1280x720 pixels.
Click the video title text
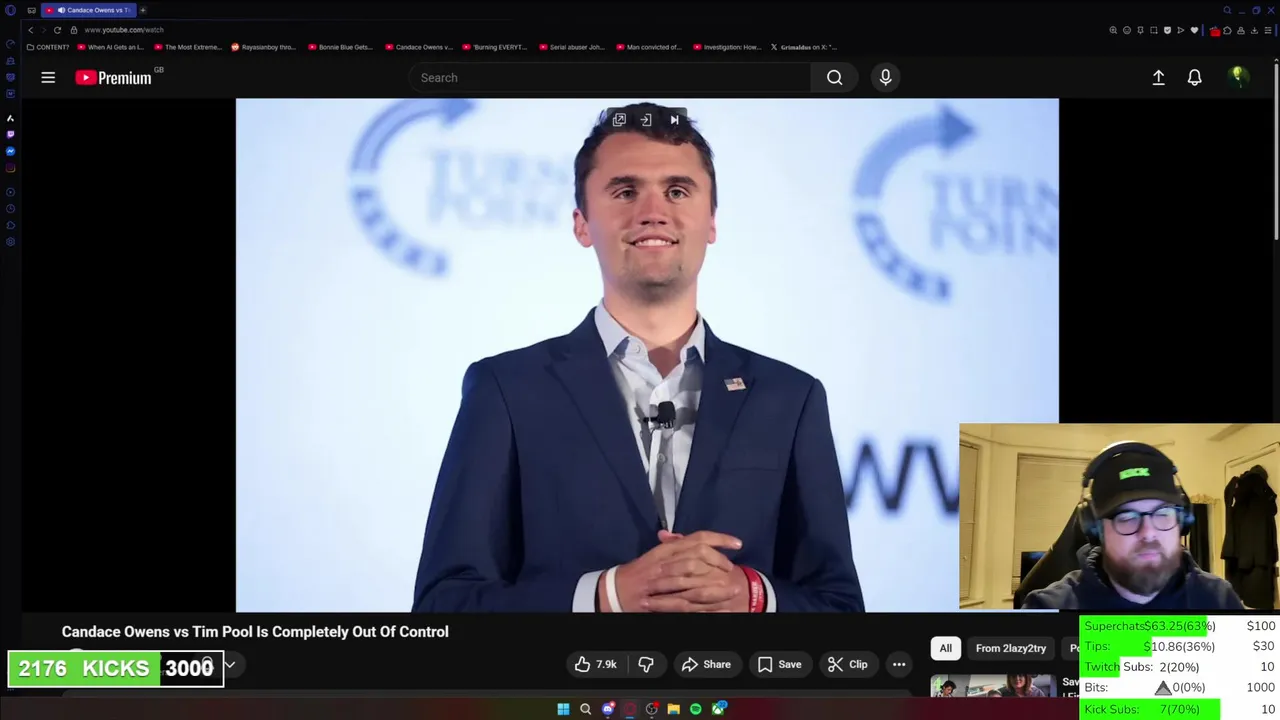(x=255, y=632)
